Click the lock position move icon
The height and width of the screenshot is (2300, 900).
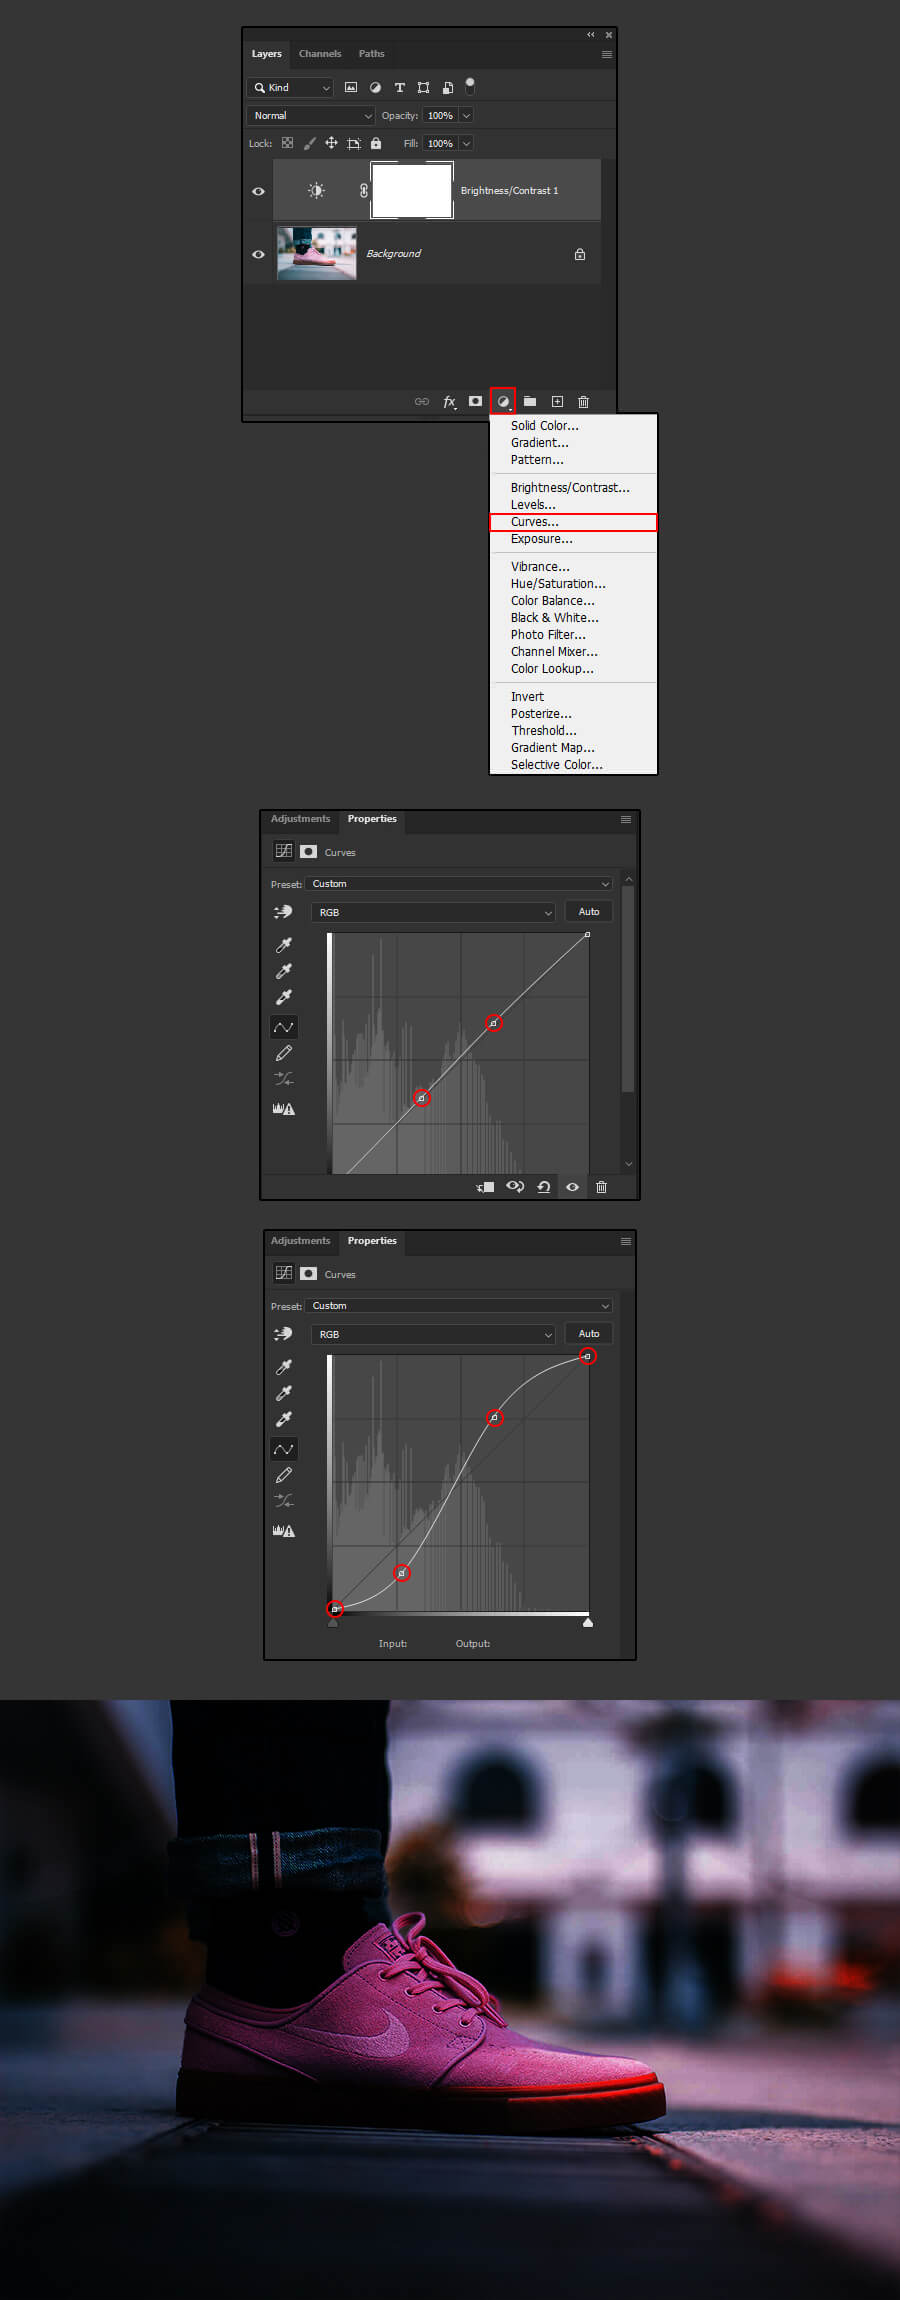(331, 144)
